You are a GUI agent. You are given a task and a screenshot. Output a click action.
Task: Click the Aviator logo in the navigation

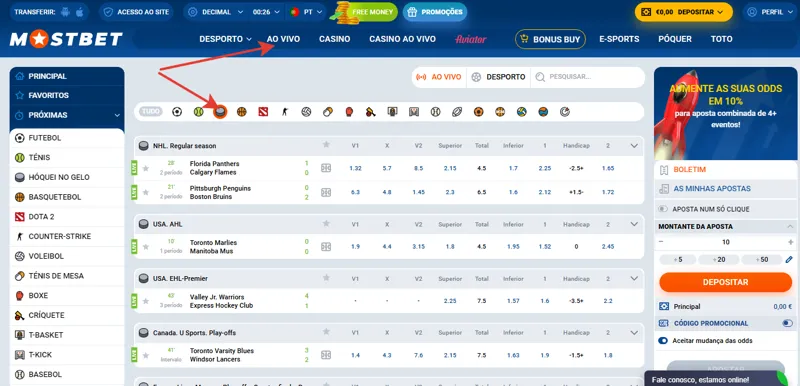[x=471, y=39]
